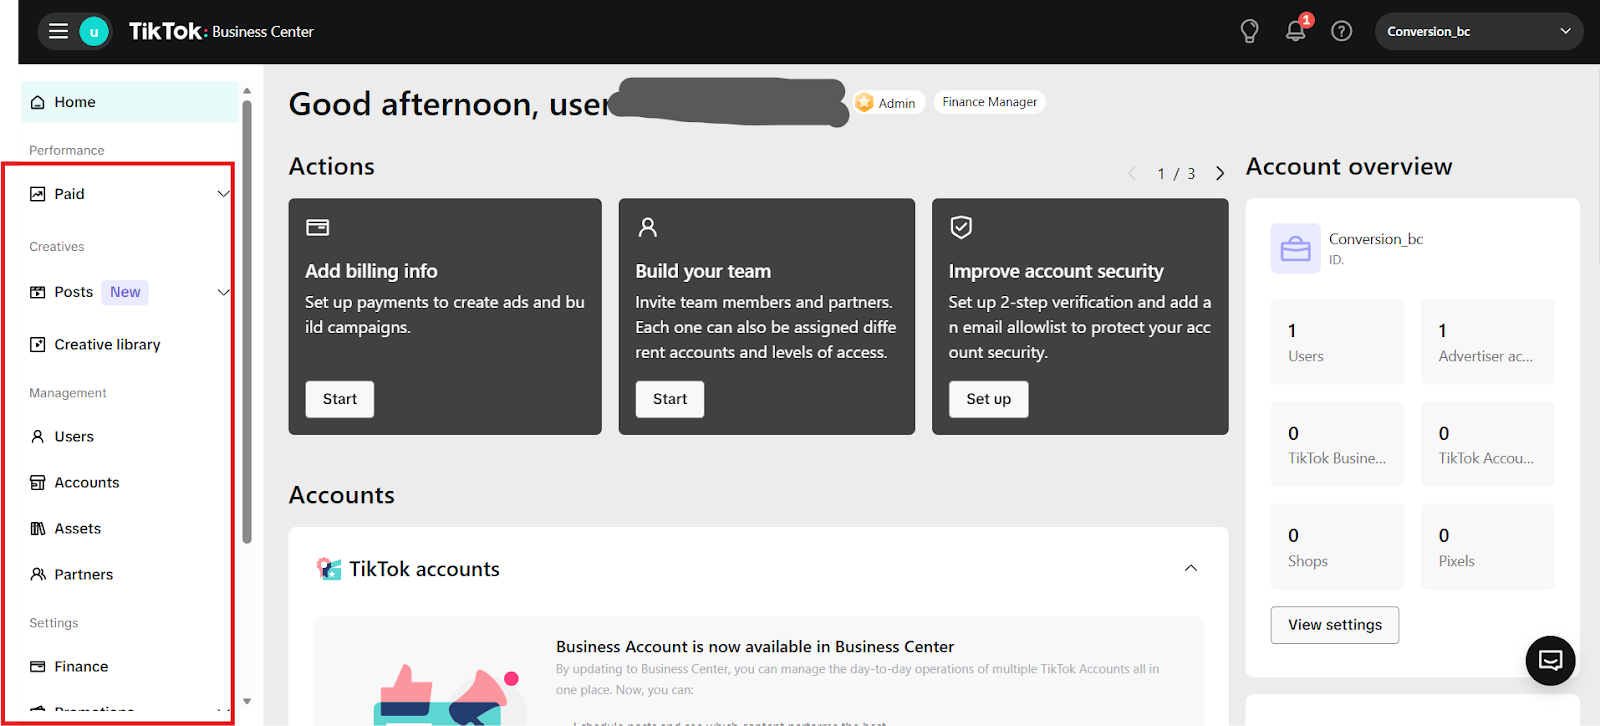Click the green user avatar icon

(94, 31)
